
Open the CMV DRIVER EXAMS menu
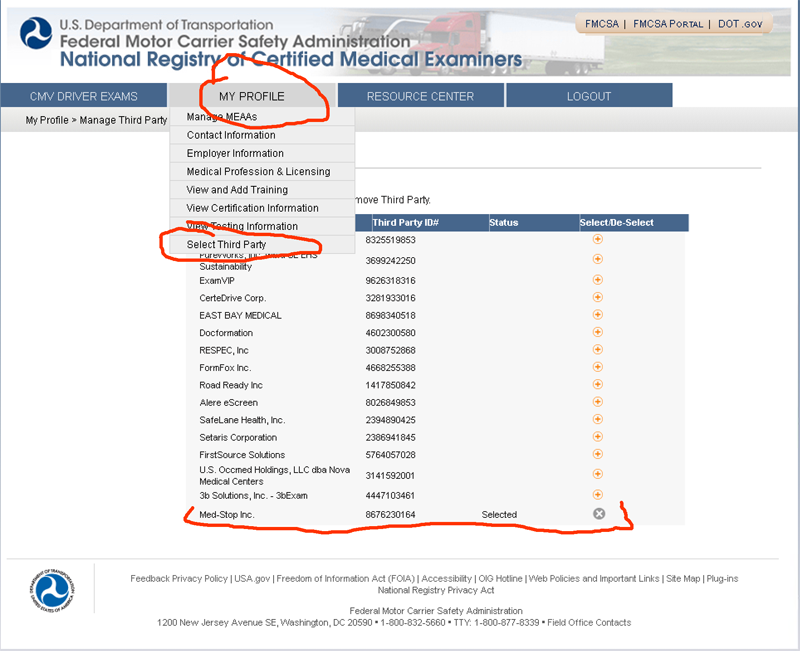coord(83,96)
